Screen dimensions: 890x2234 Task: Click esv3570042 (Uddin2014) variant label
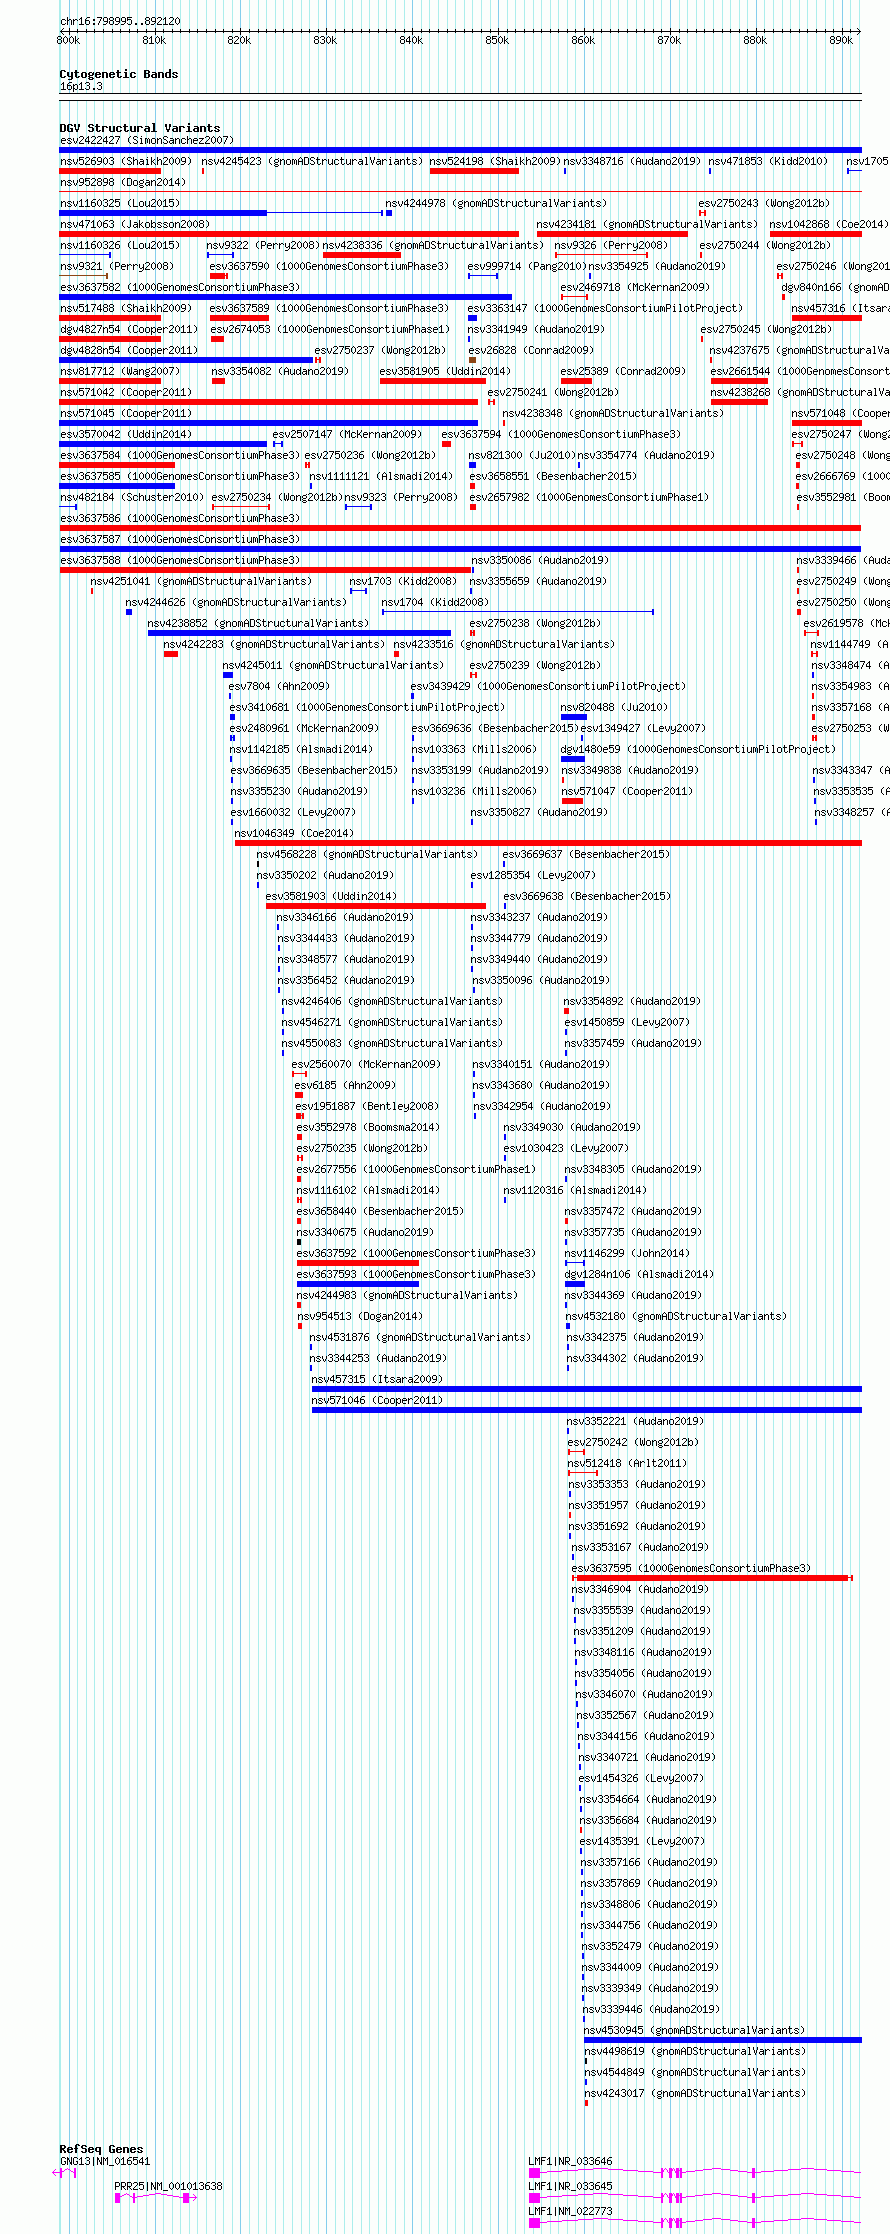(126, 435)
